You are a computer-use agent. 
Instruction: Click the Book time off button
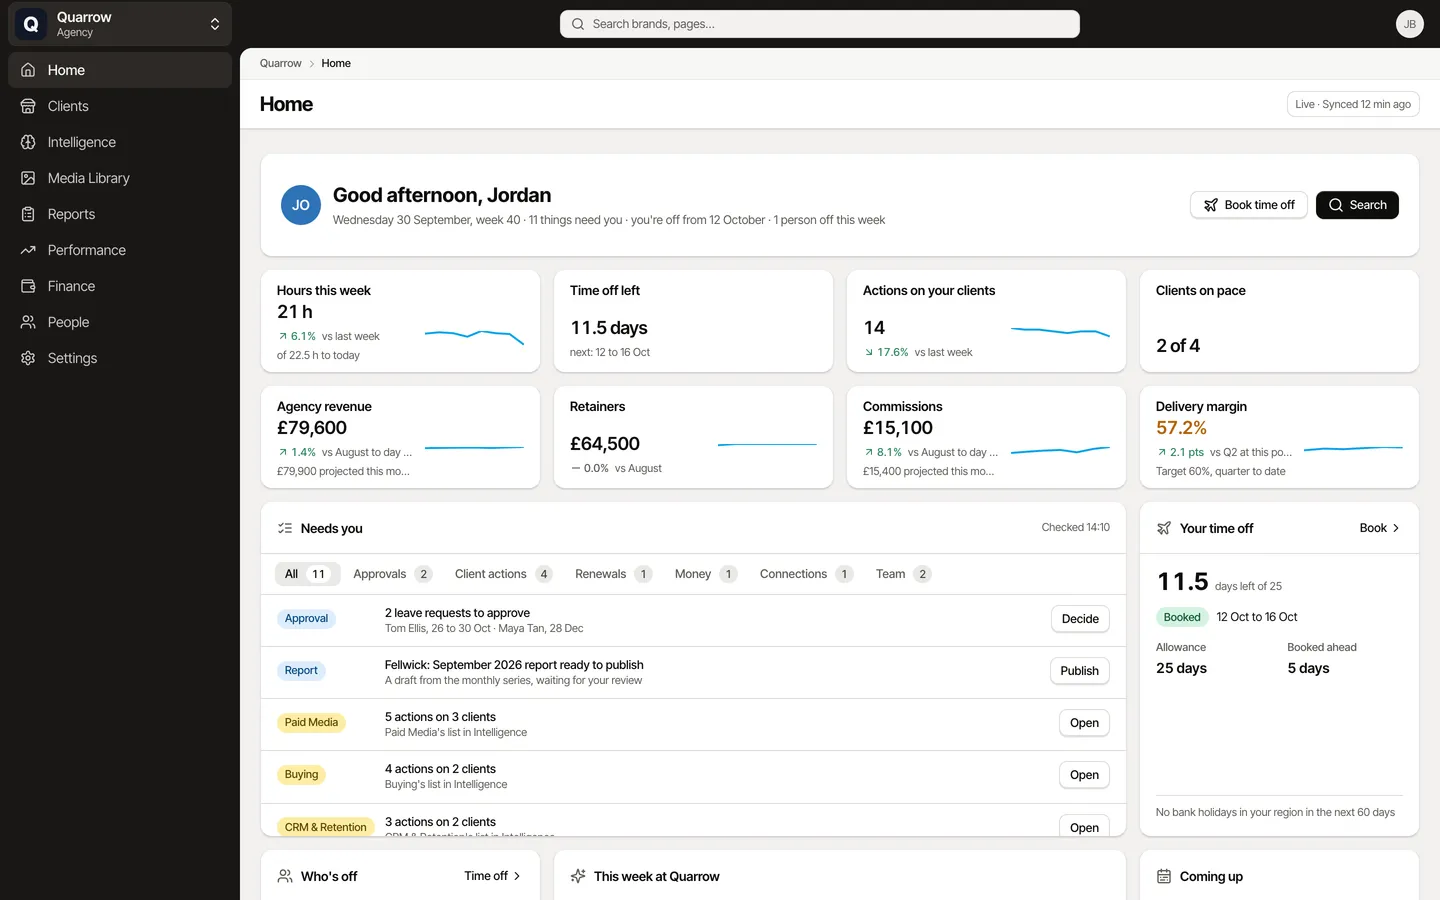pyautogui.click(x=1249, y=205)
